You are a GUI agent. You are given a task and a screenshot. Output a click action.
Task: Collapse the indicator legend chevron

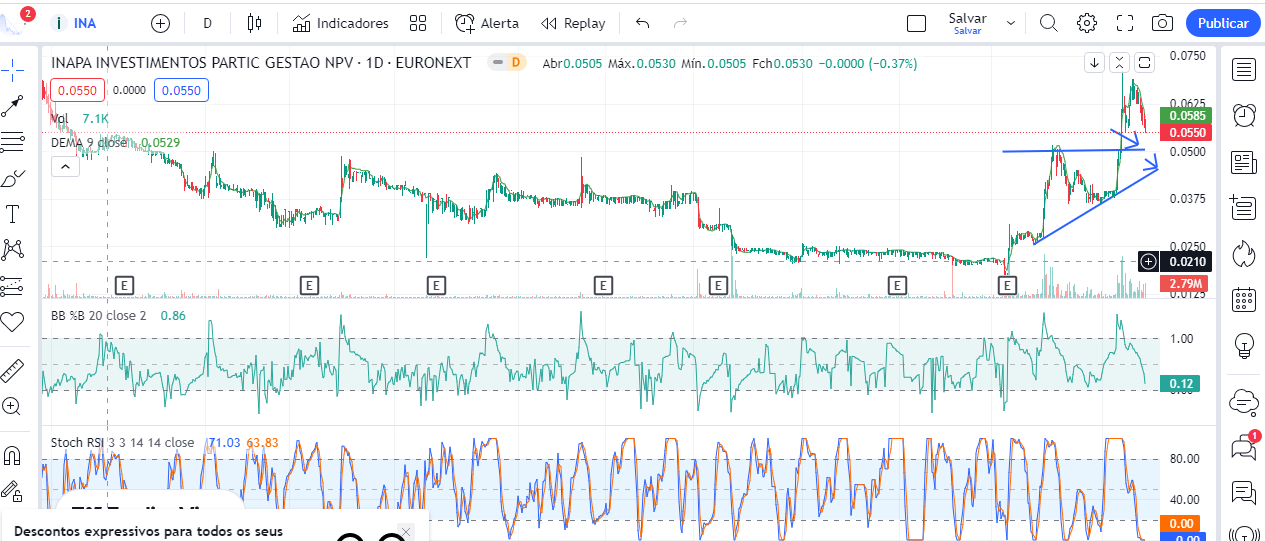tap(64, 166)
